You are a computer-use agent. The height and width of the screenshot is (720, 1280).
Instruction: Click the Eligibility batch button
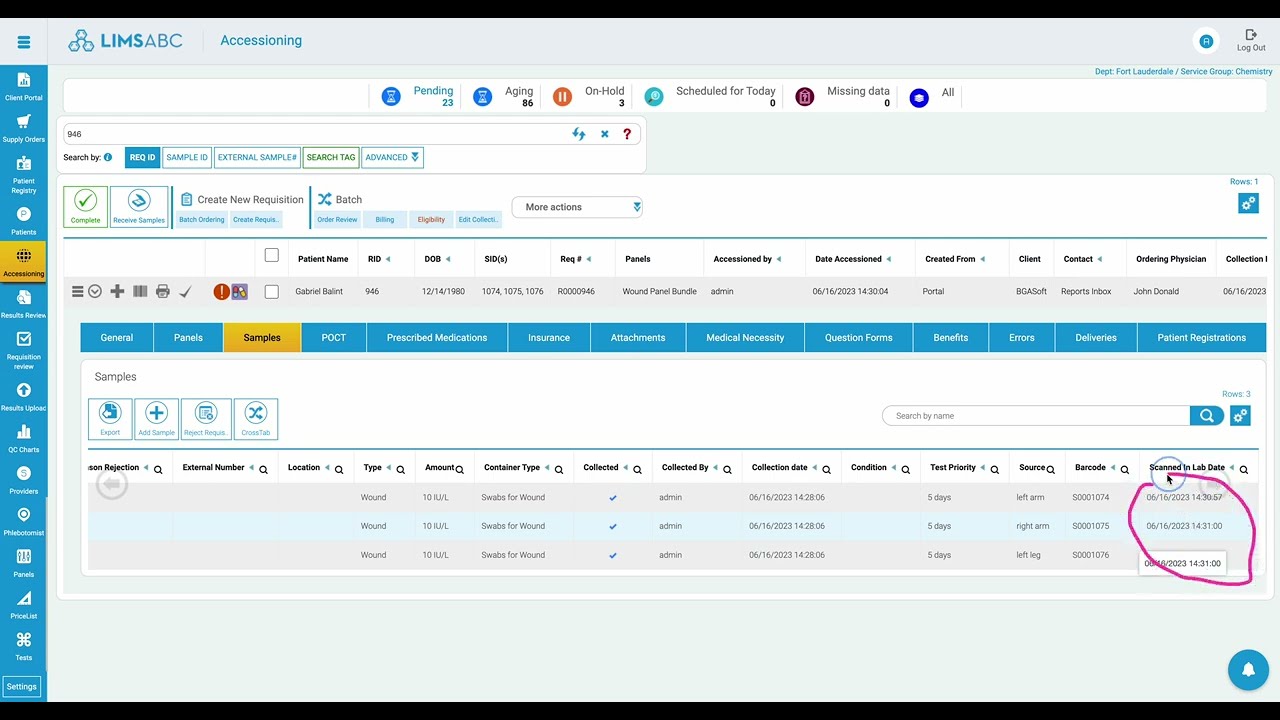[x=431, y=220]
